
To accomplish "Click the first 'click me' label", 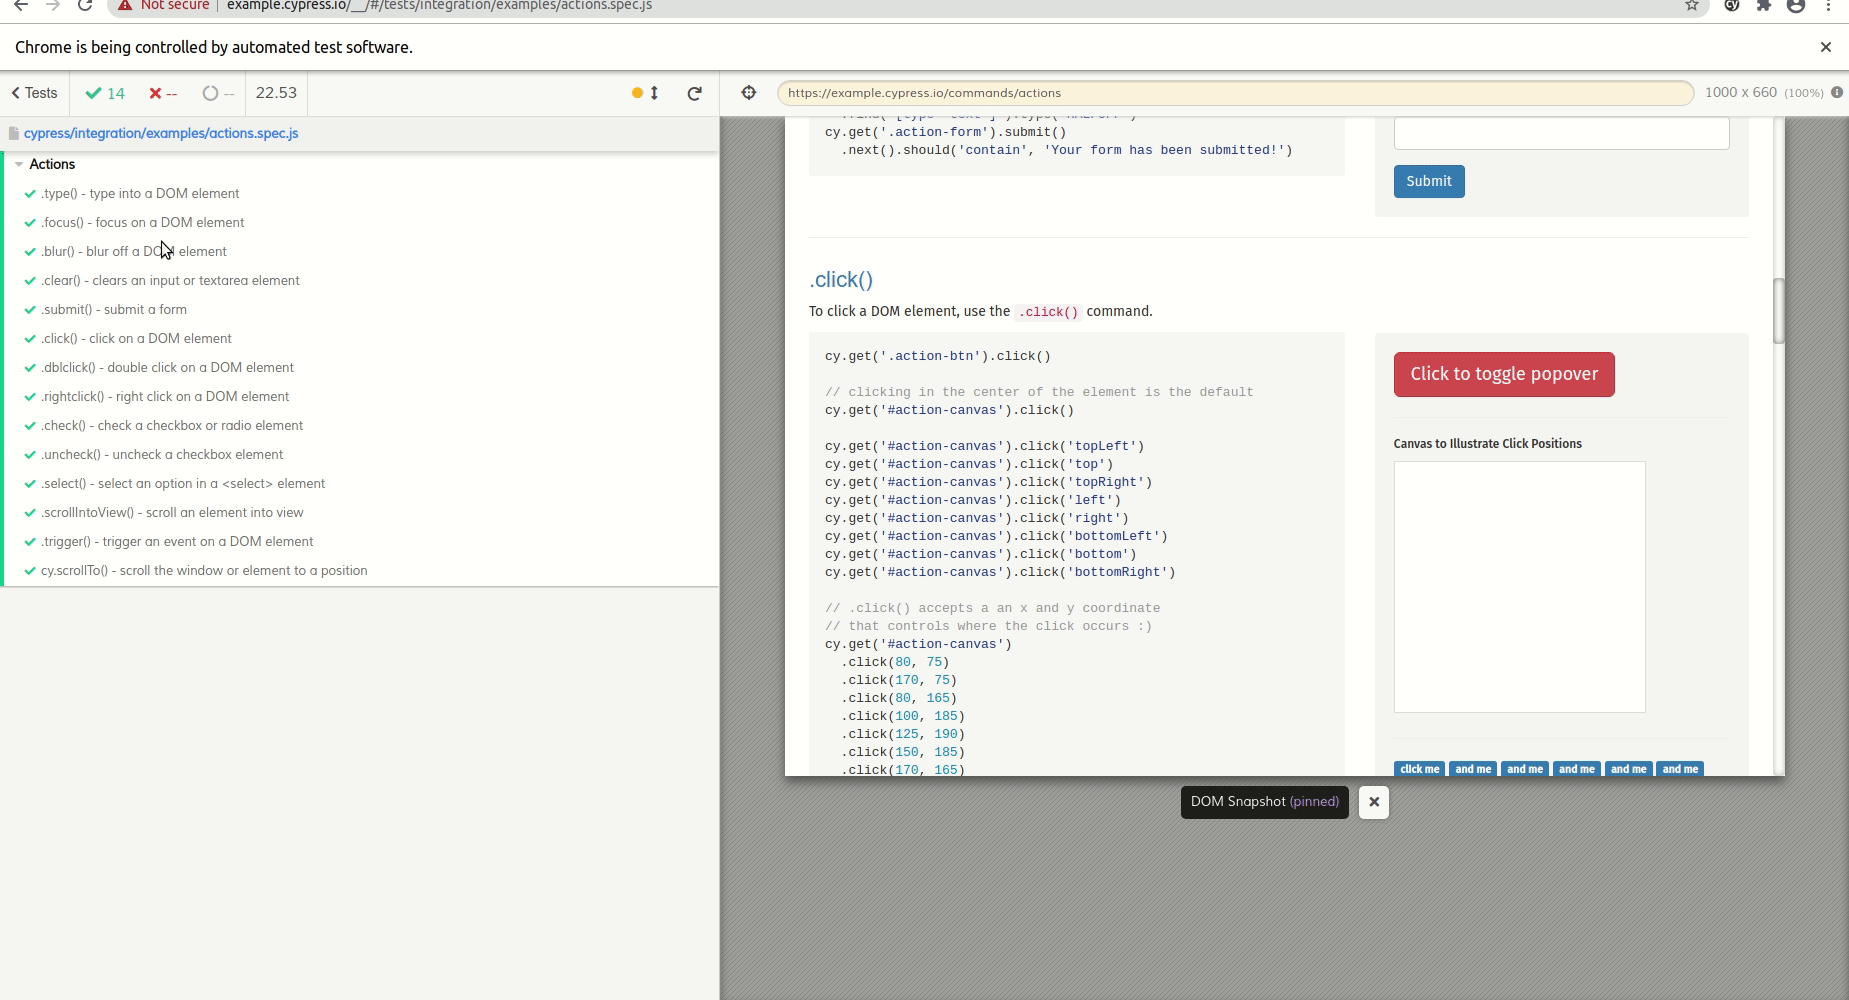I will point(1419,769).
